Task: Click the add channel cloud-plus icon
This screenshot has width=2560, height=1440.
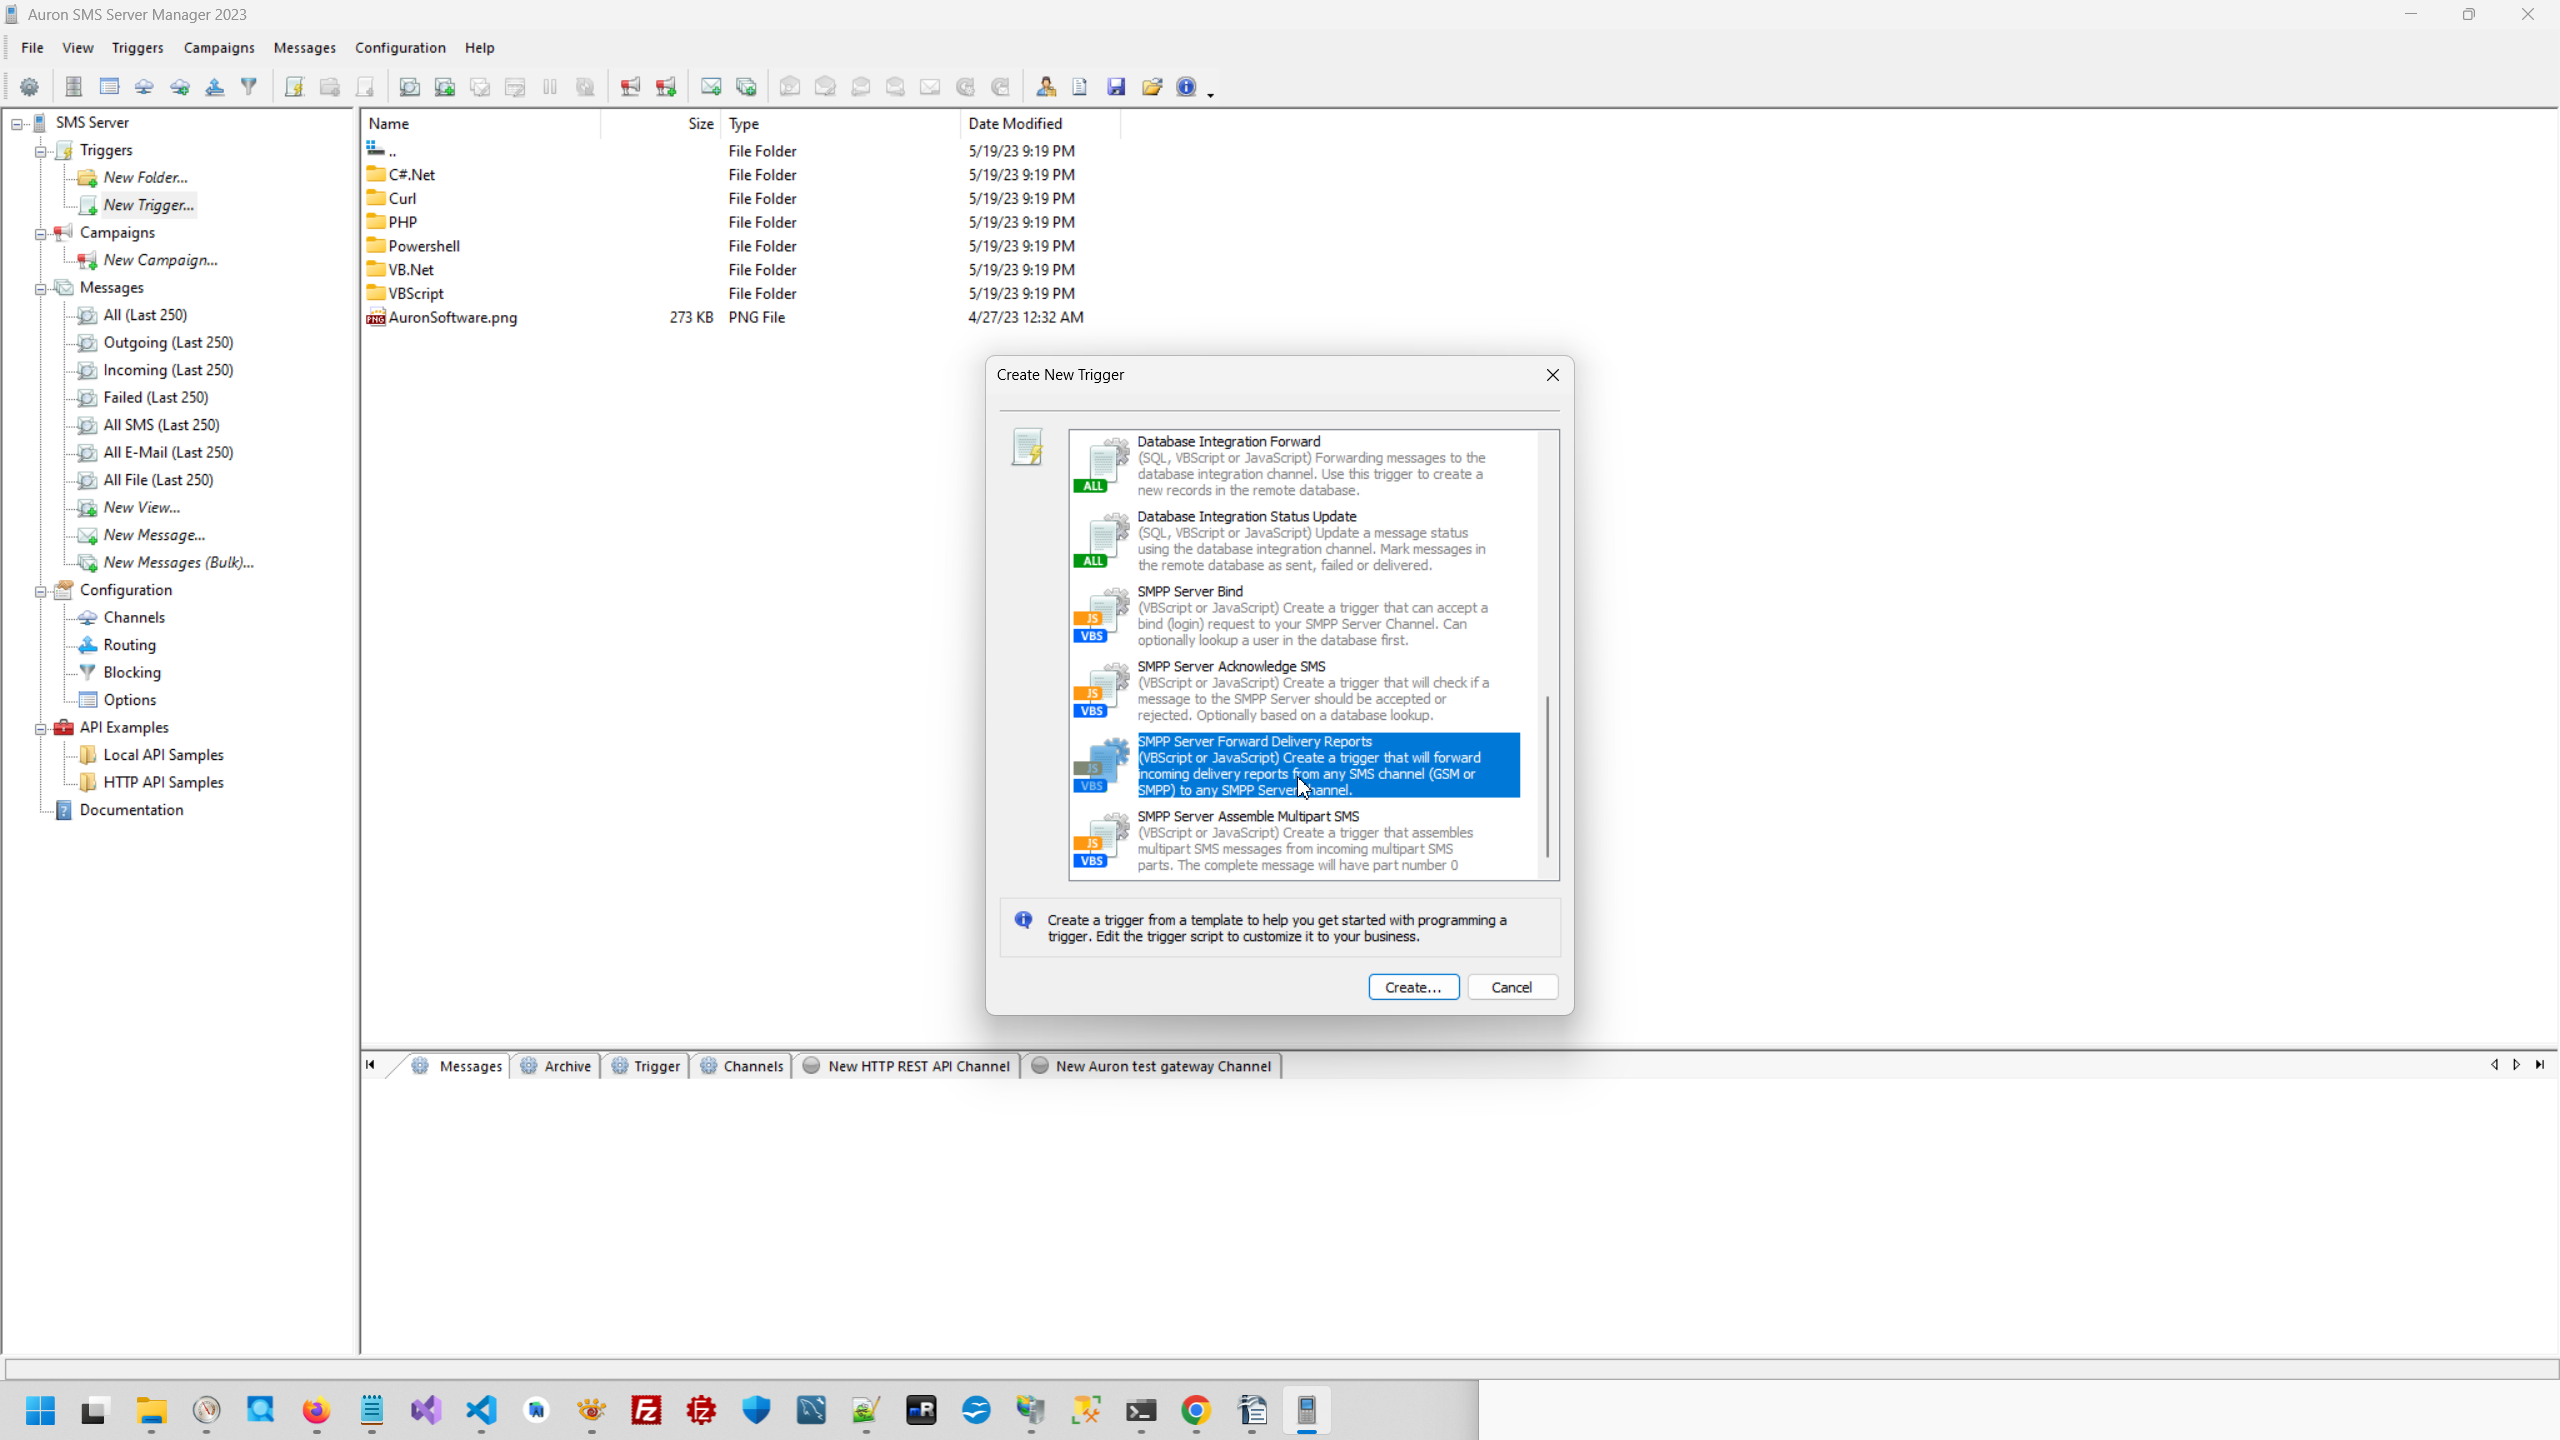Action: pyautogui.click(x=180, y=87)
